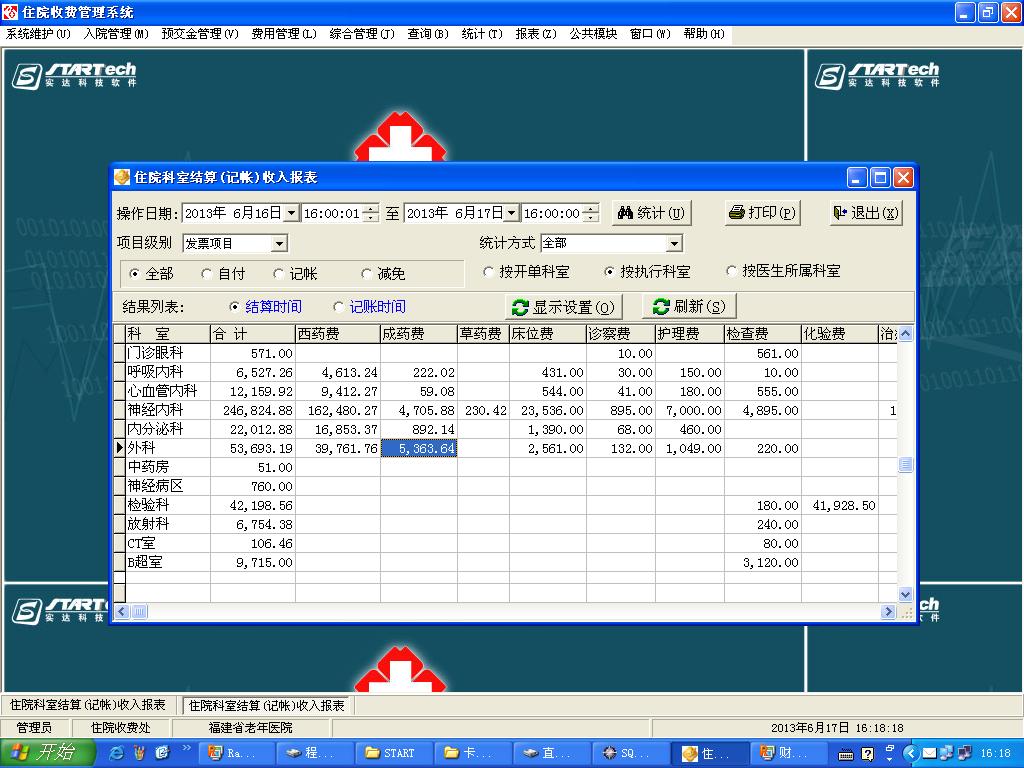Launch Internet Explorer from quick launch

click(x=116, y=753)
